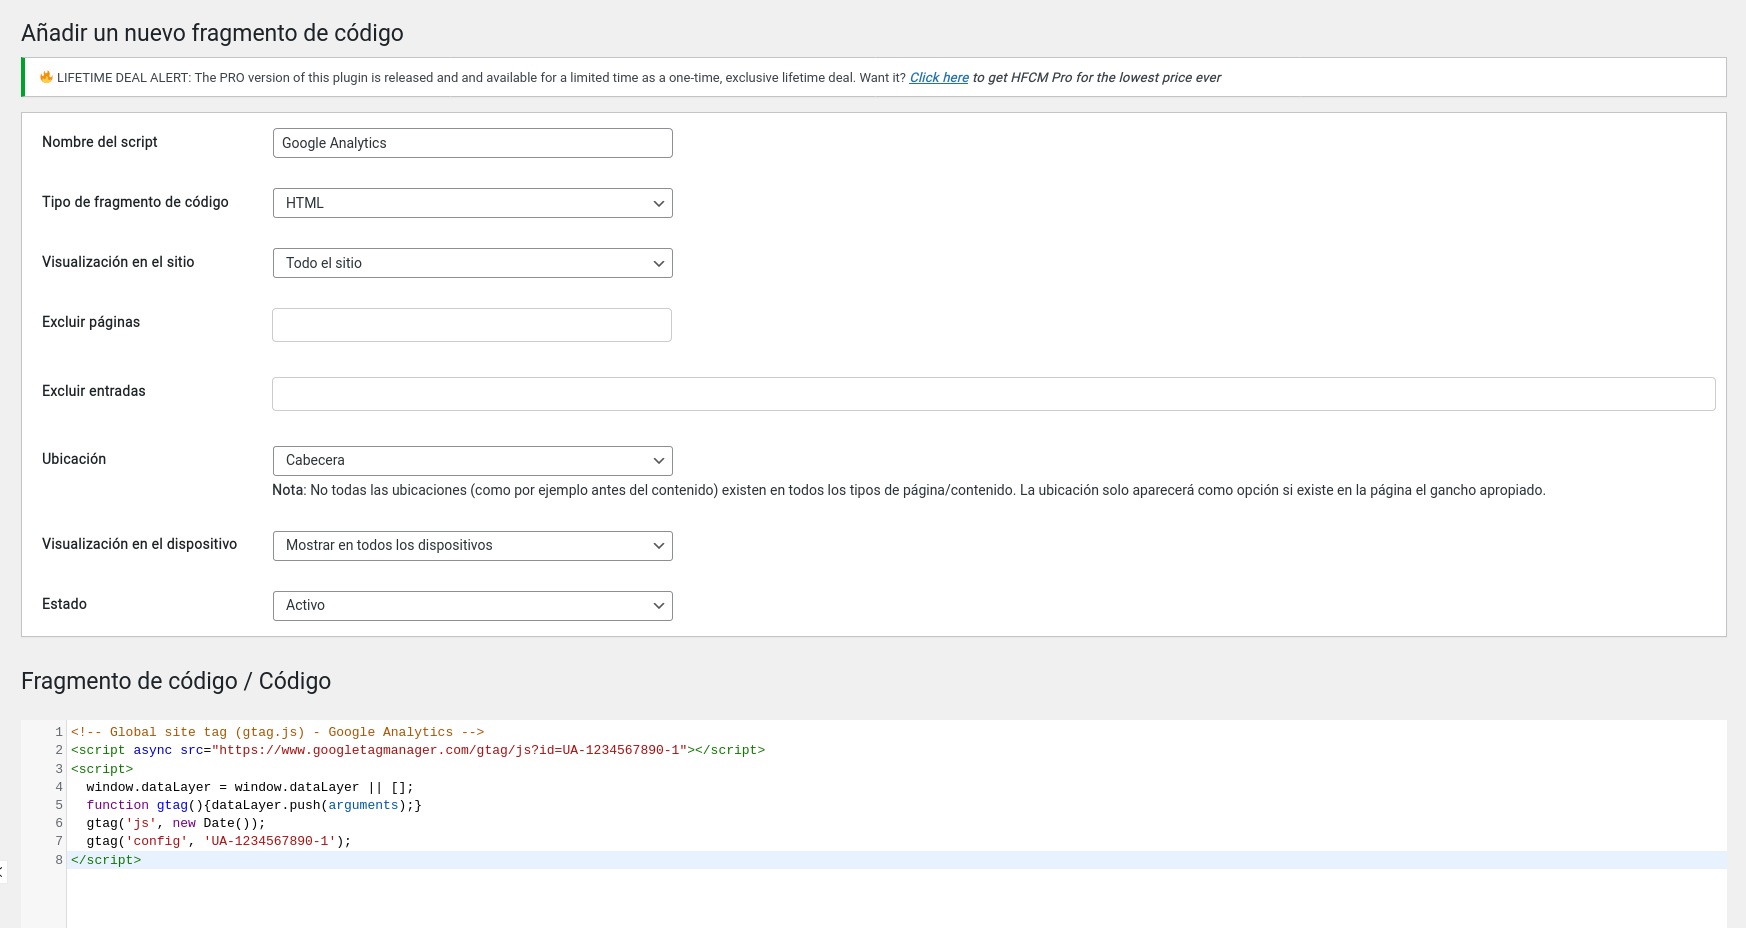Click the closing </script> tag on line 8

point(106,860)
